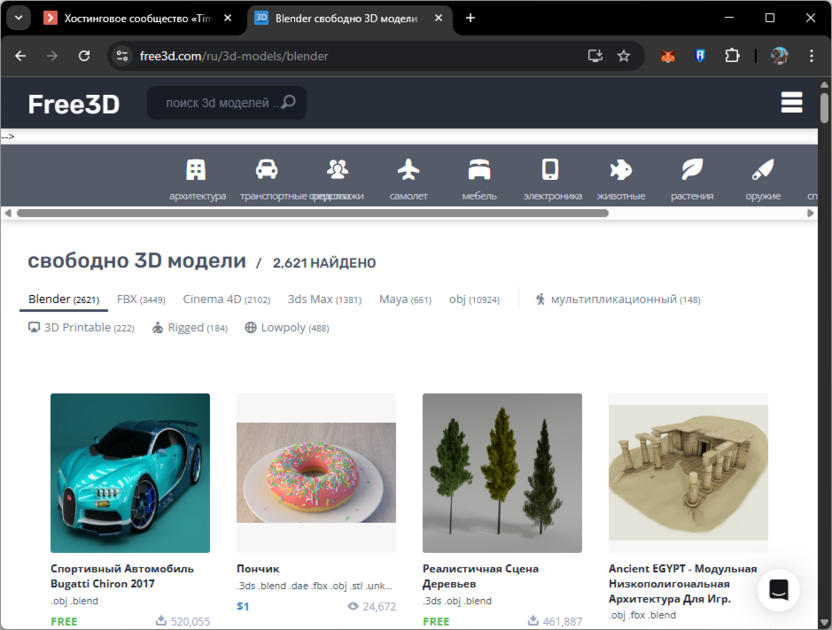Filter by Rigged (184)
Screen dimensions: 832x630
tap(190, 327)
